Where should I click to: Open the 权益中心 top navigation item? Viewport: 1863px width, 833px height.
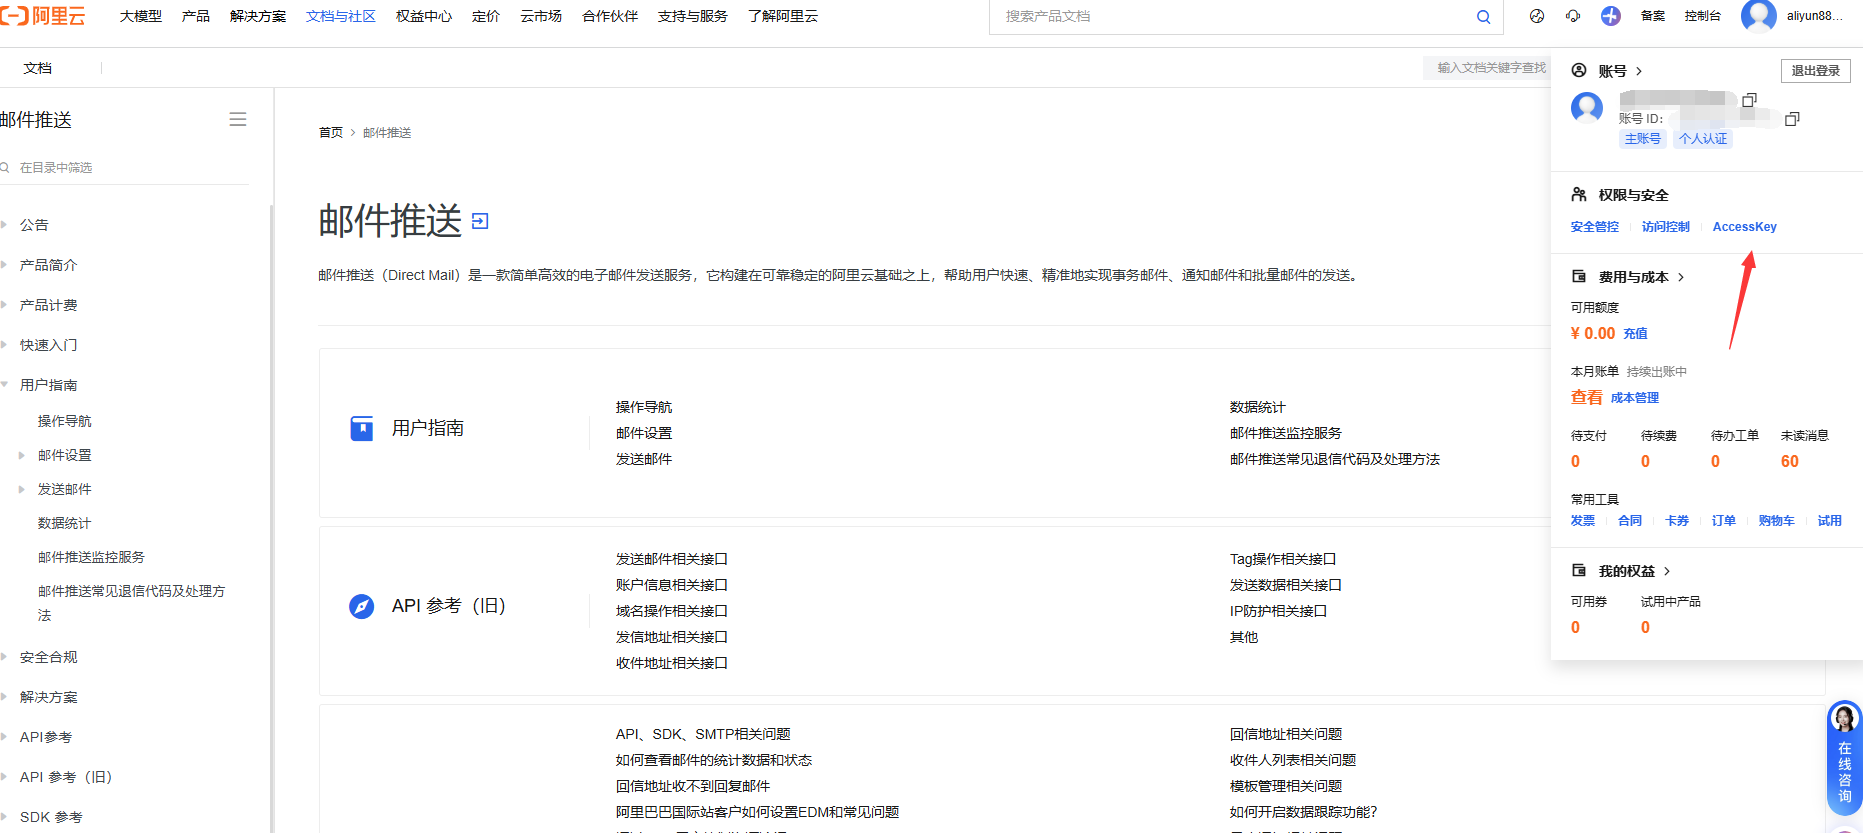click(x=424, y=16)
